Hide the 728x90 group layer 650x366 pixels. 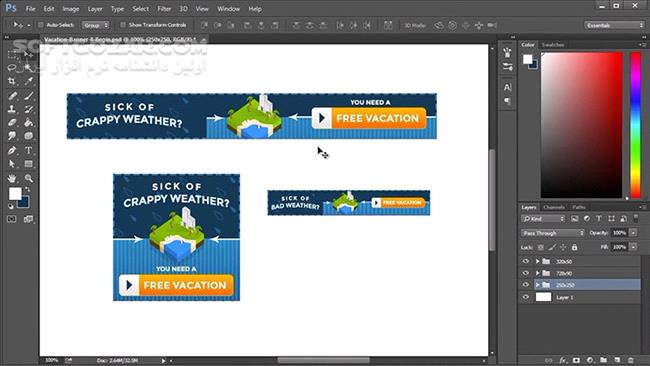tap(526, 273)
